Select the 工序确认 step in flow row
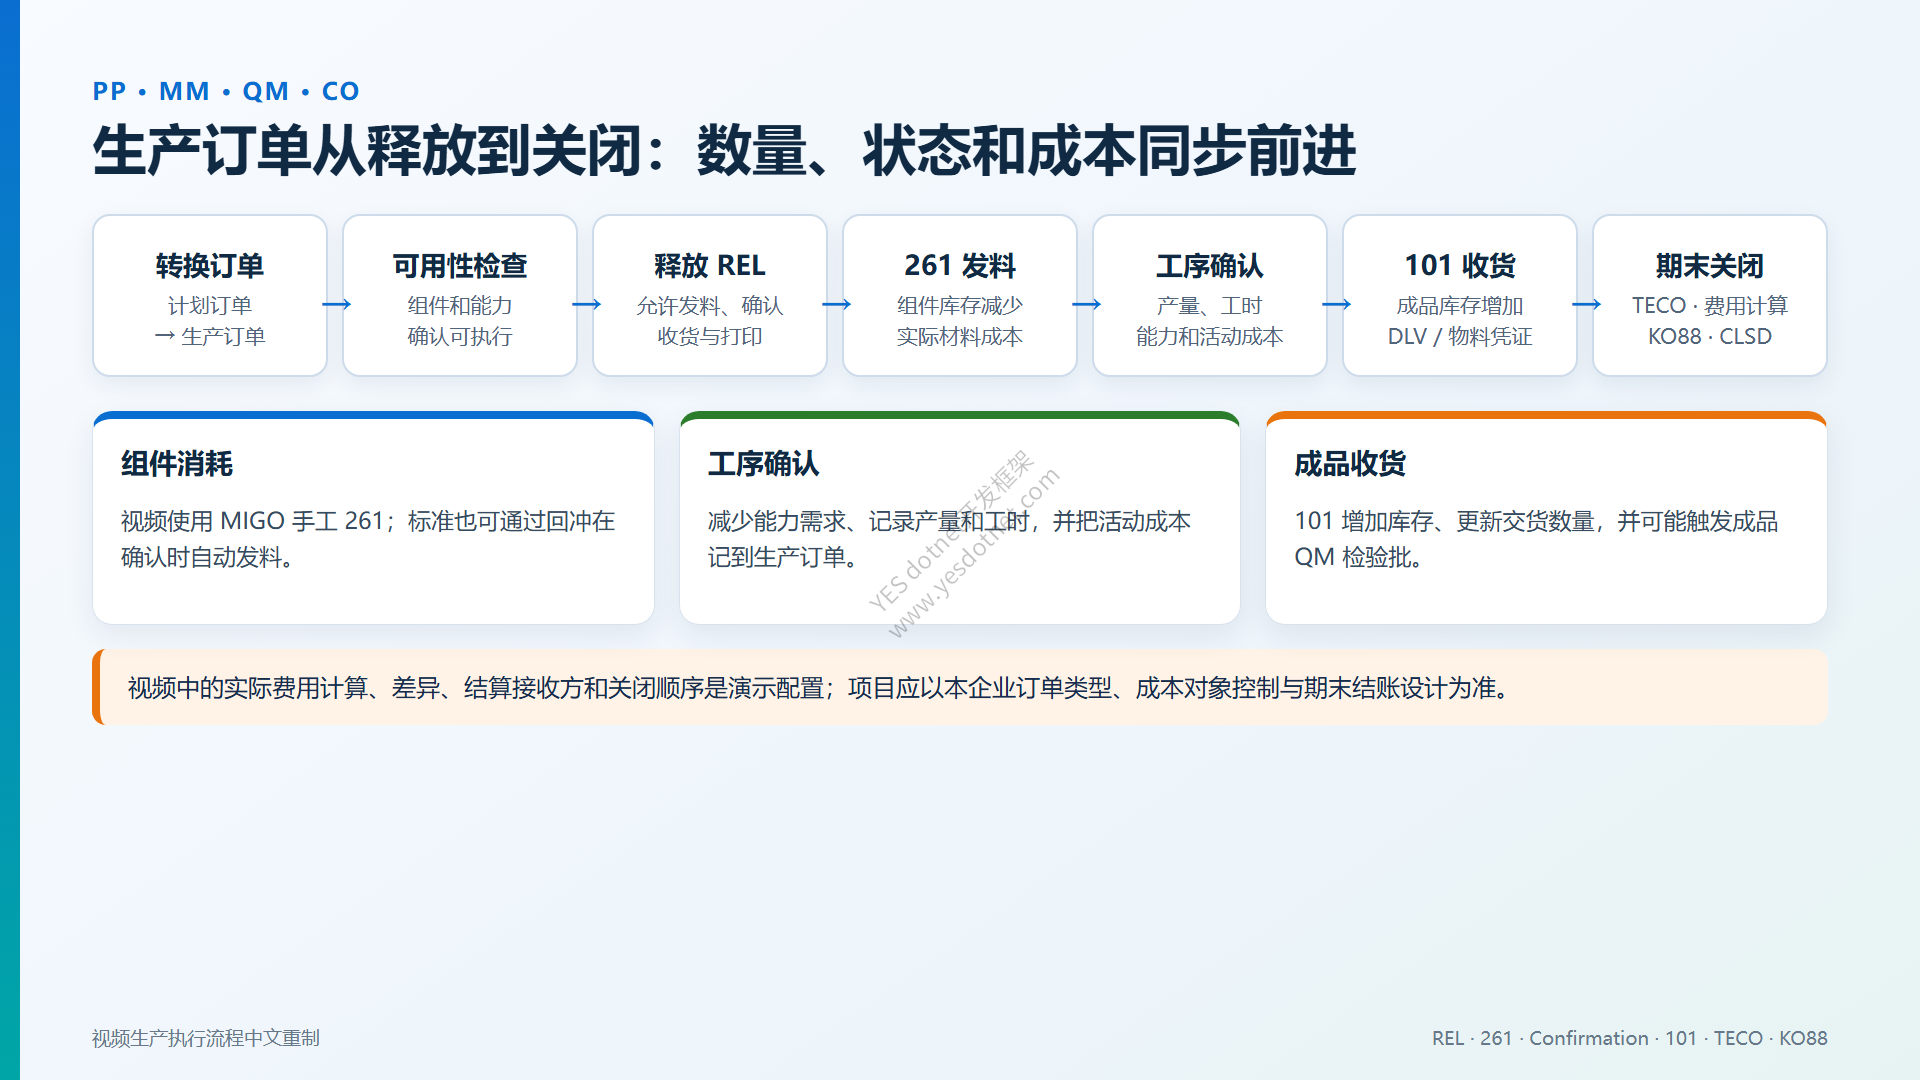1920x1080 pixels. pos(1210,296)
